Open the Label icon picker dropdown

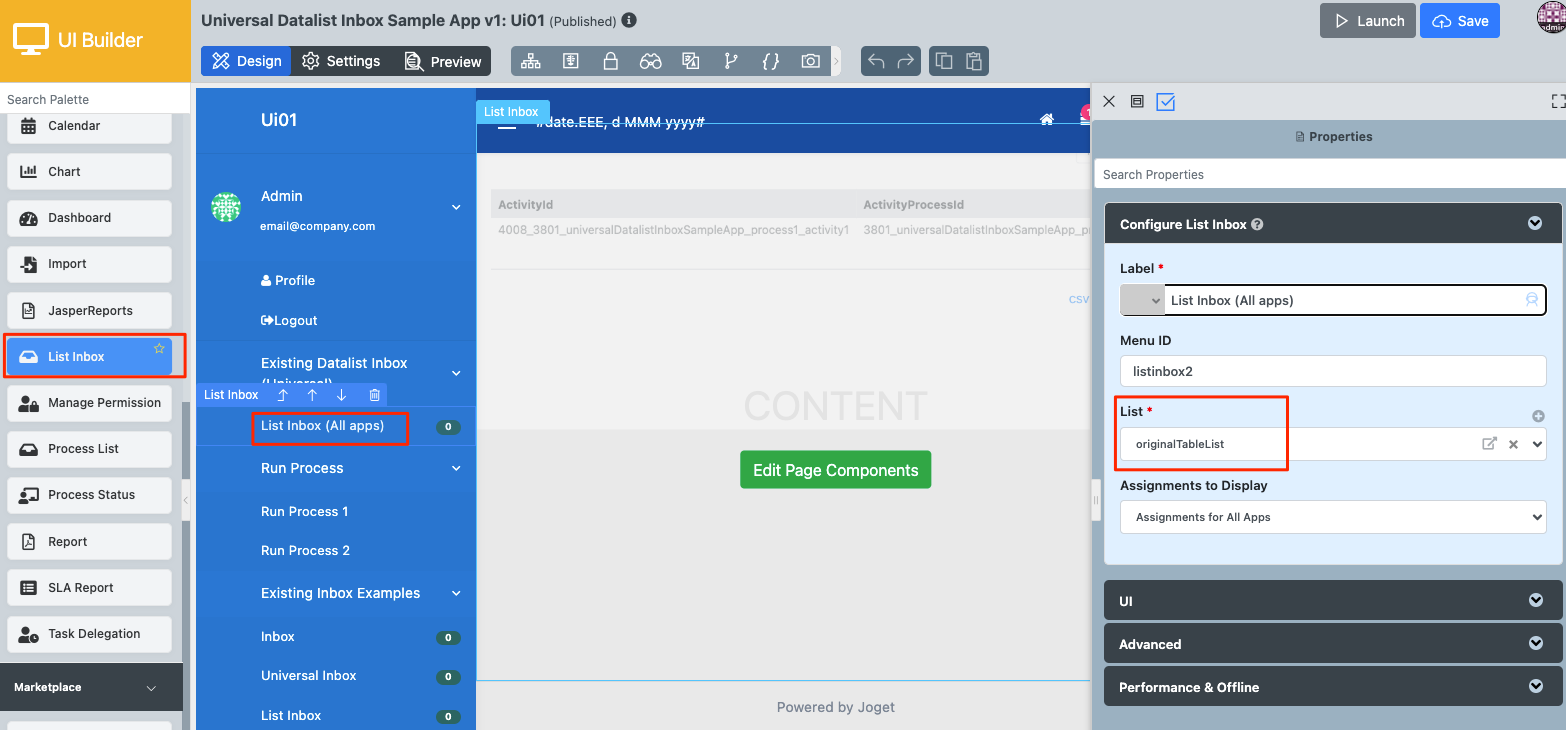[x=1143, y=300]
